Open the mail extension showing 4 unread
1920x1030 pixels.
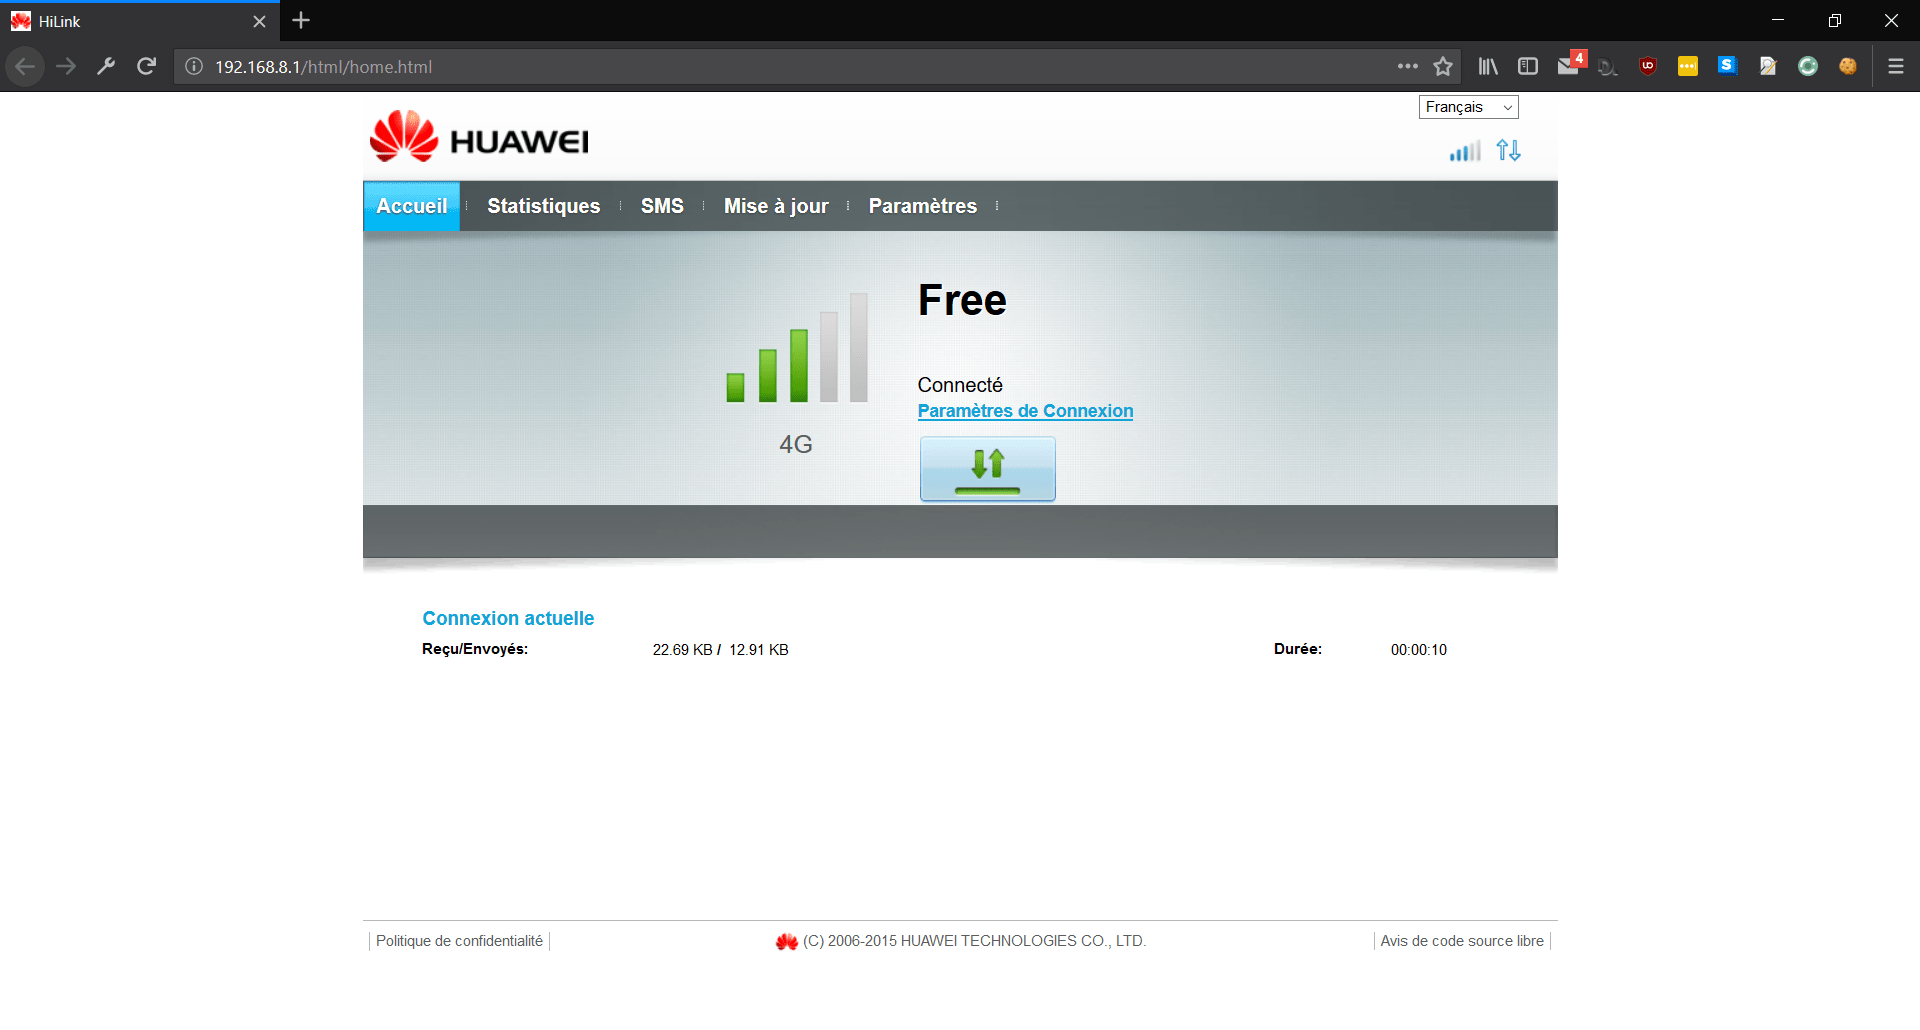[1570, 65]
